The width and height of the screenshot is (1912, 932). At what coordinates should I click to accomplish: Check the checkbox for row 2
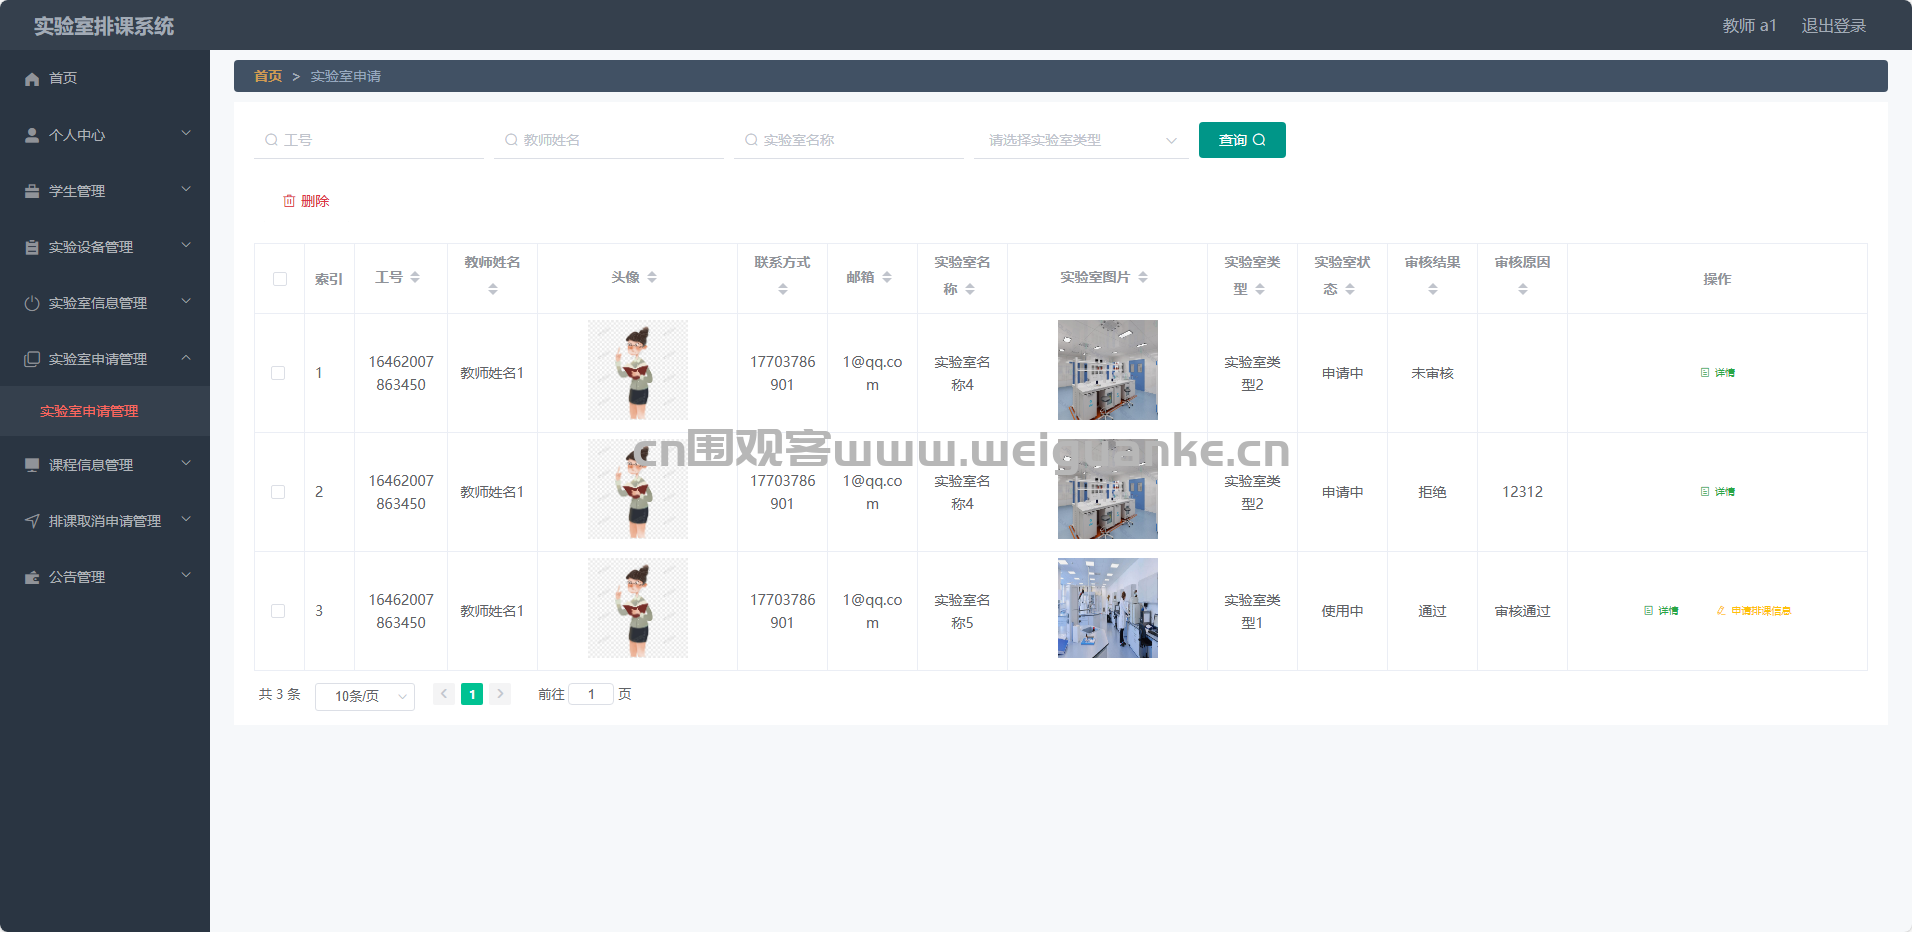[x=278, y=492]
